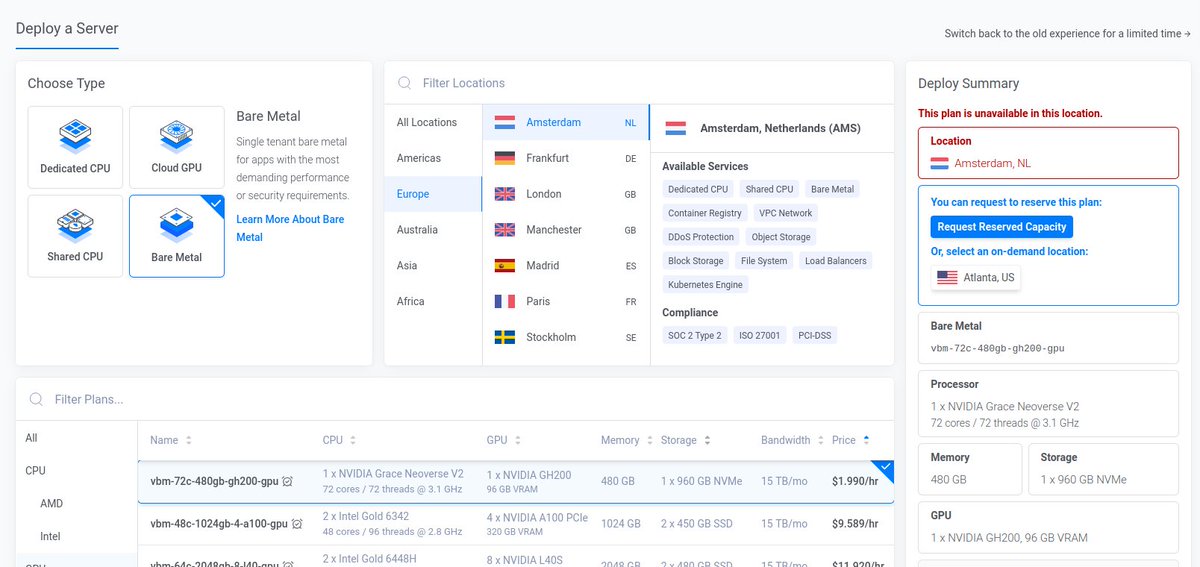The height and width of the screenshot is (567, 1200).
Task: Sort plans by GPU column
Action: (504, 440)
